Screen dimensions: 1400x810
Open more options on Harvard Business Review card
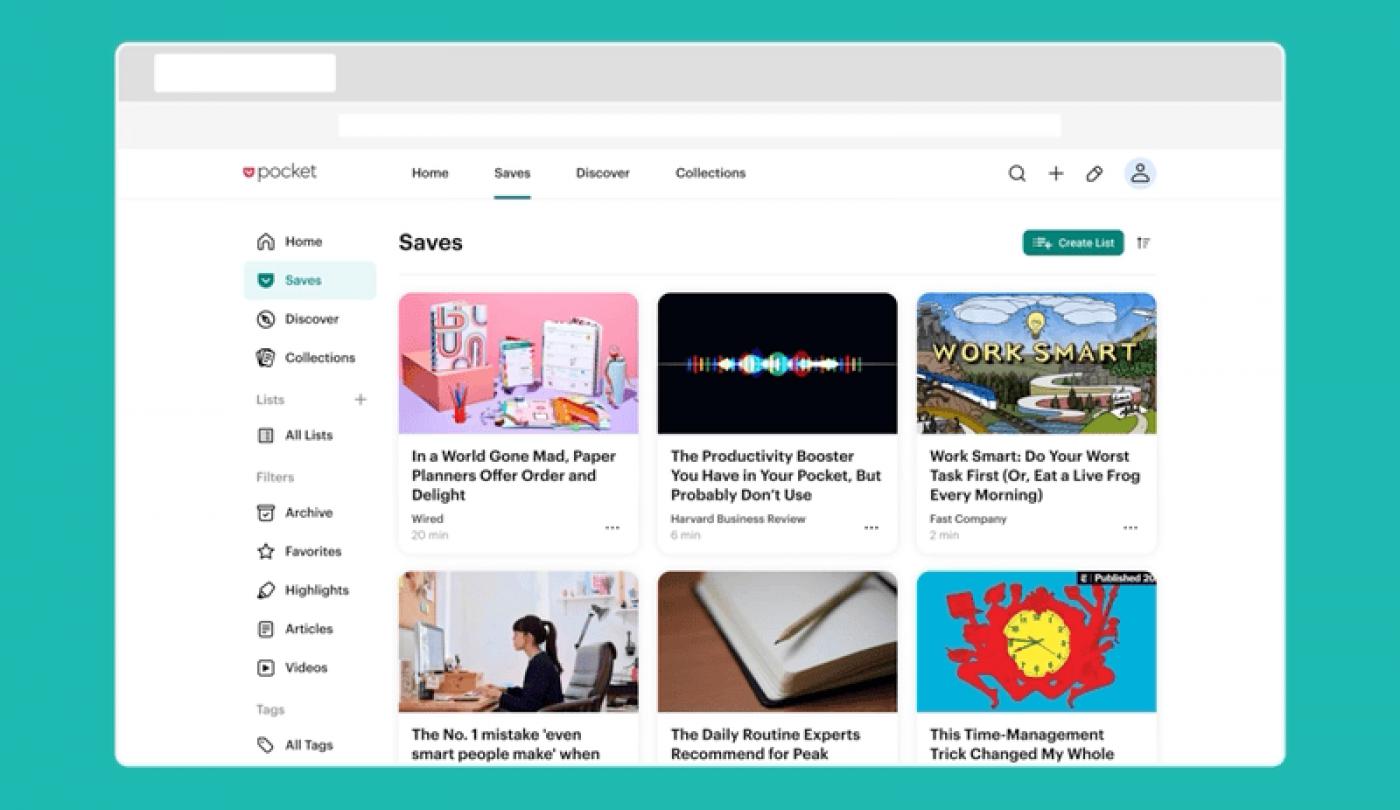point(871,527)
